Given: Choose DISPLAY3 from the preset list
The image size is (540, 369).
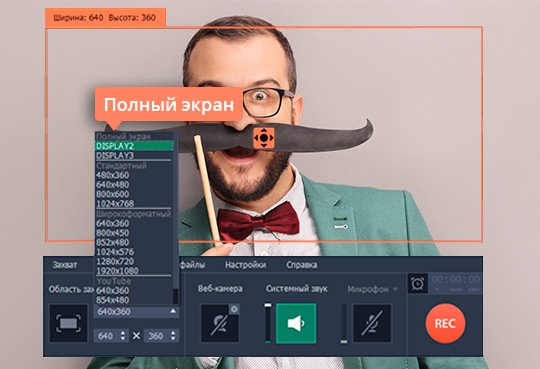Looking at the screenshot, I should pyautogui.click(x=134, y=155).
